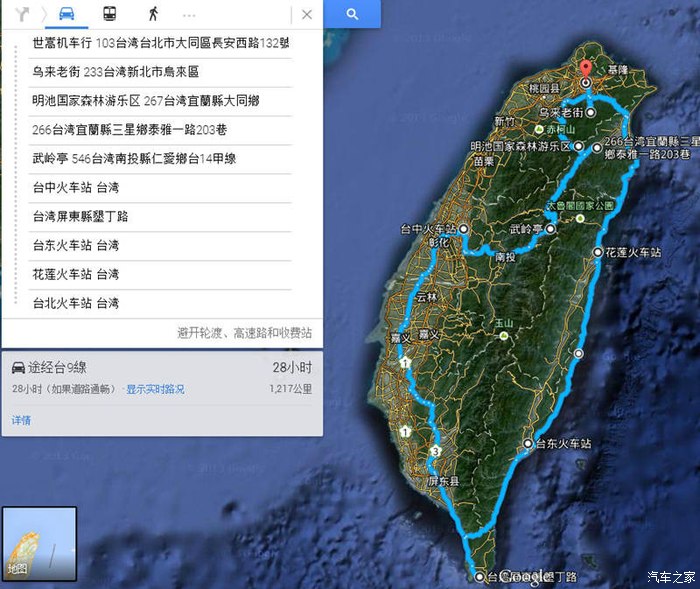
Task: Expand route details via 详情 link
Action: [x=21, y=420]
